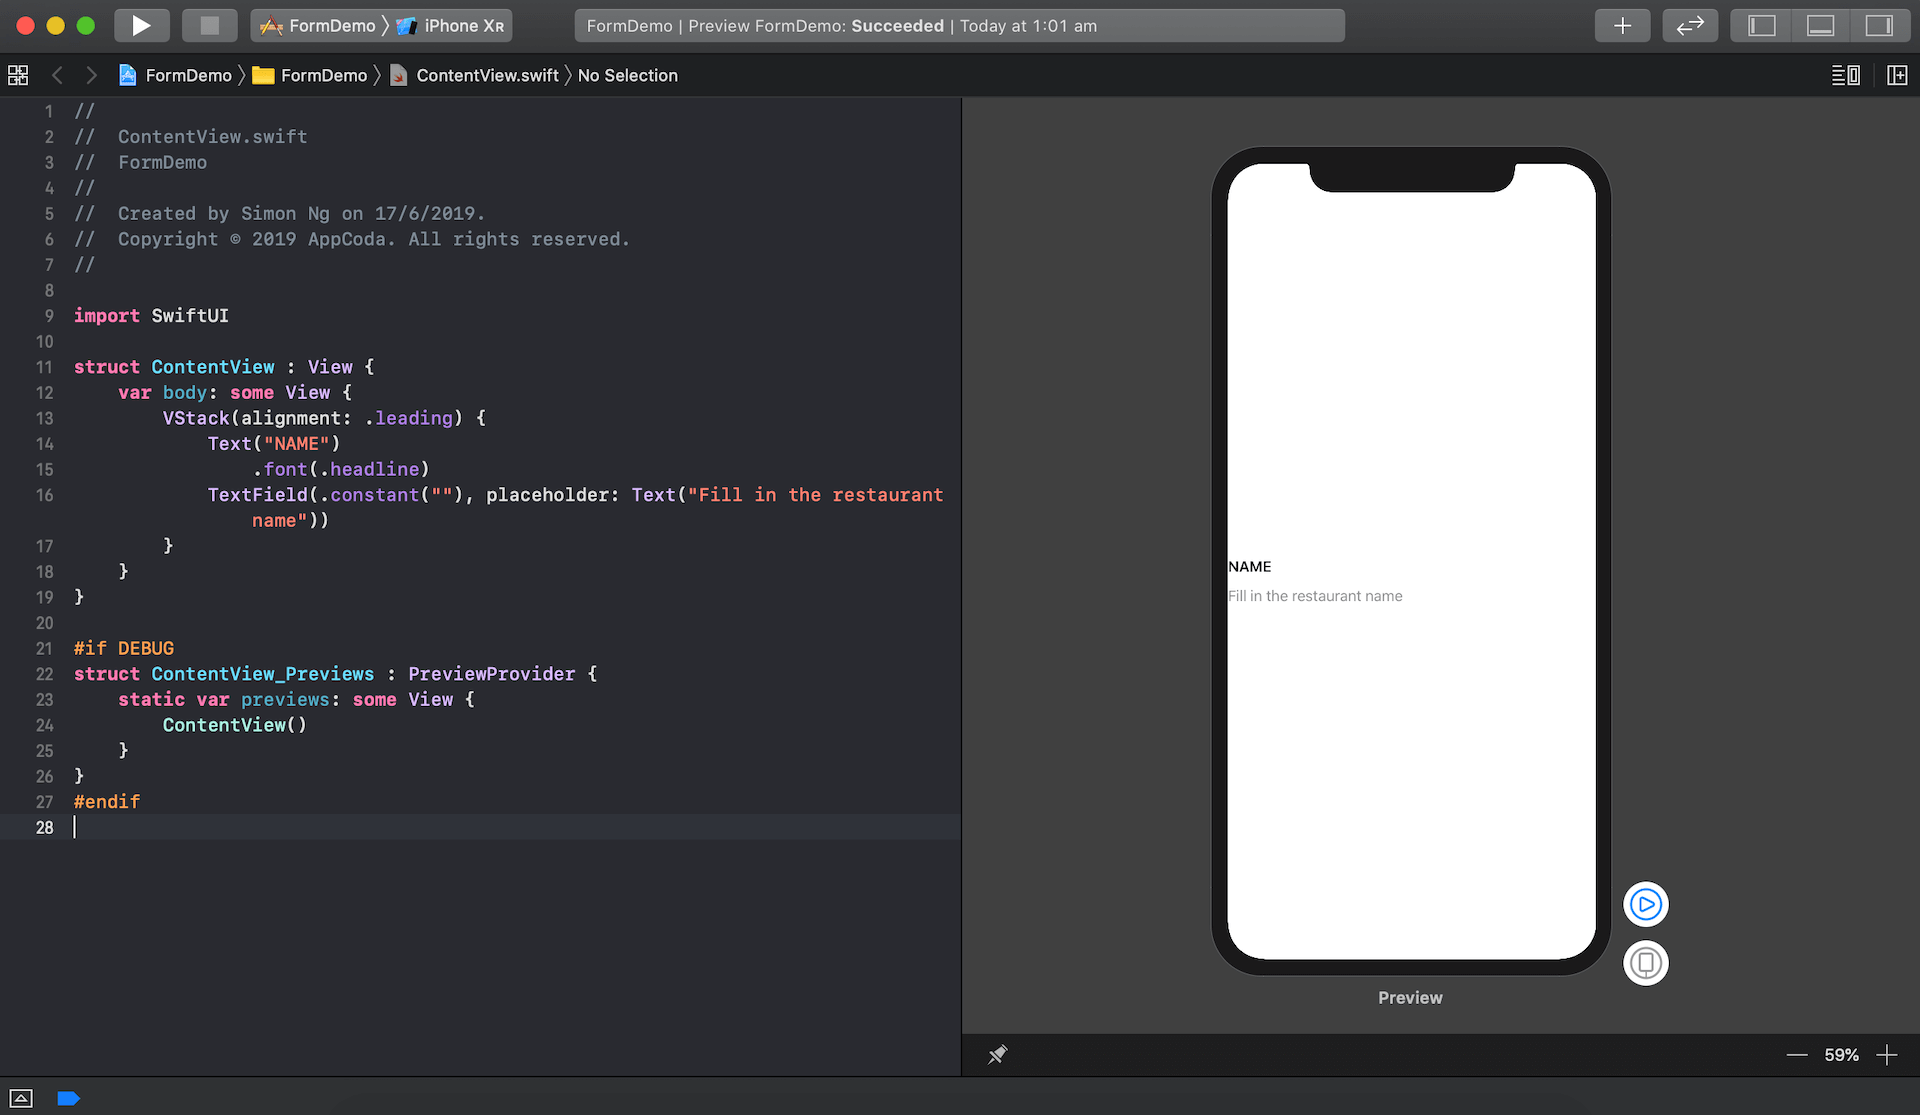Open editor options with the editor menu icon
The width and height of the screenshot is (1920, 1115).
coord(1845,74)
